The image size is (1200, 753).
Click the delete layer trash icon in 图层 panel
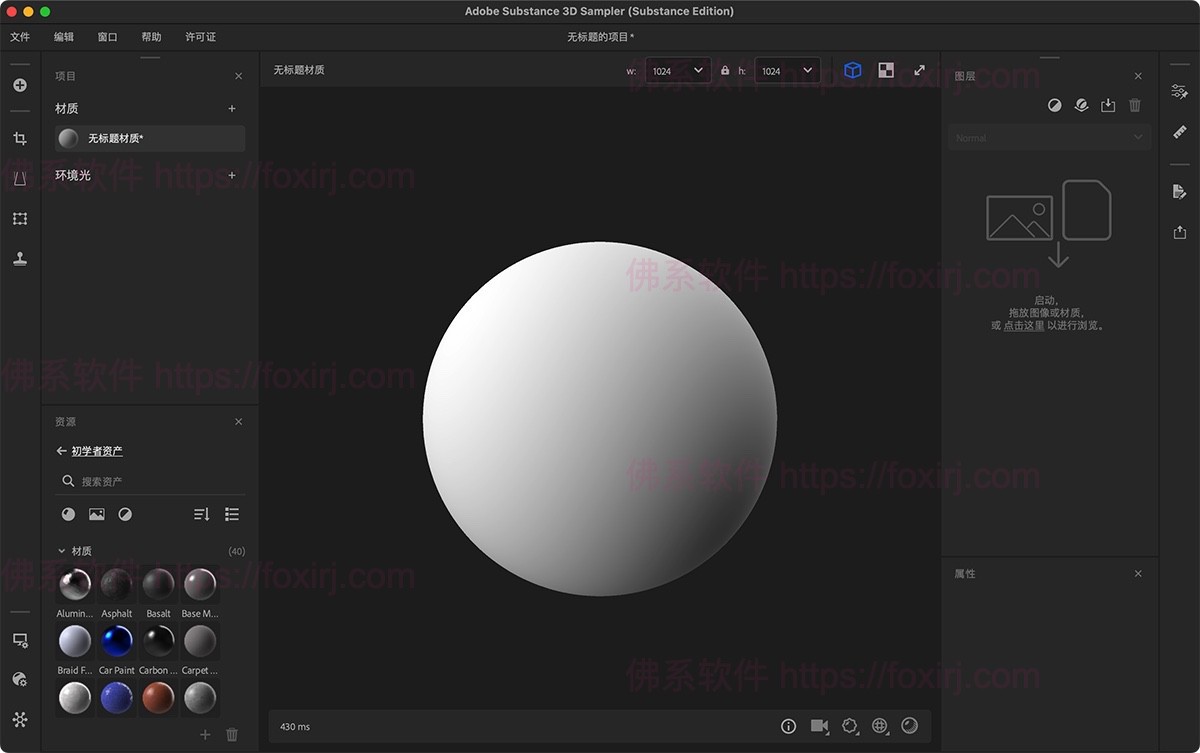1135,104
